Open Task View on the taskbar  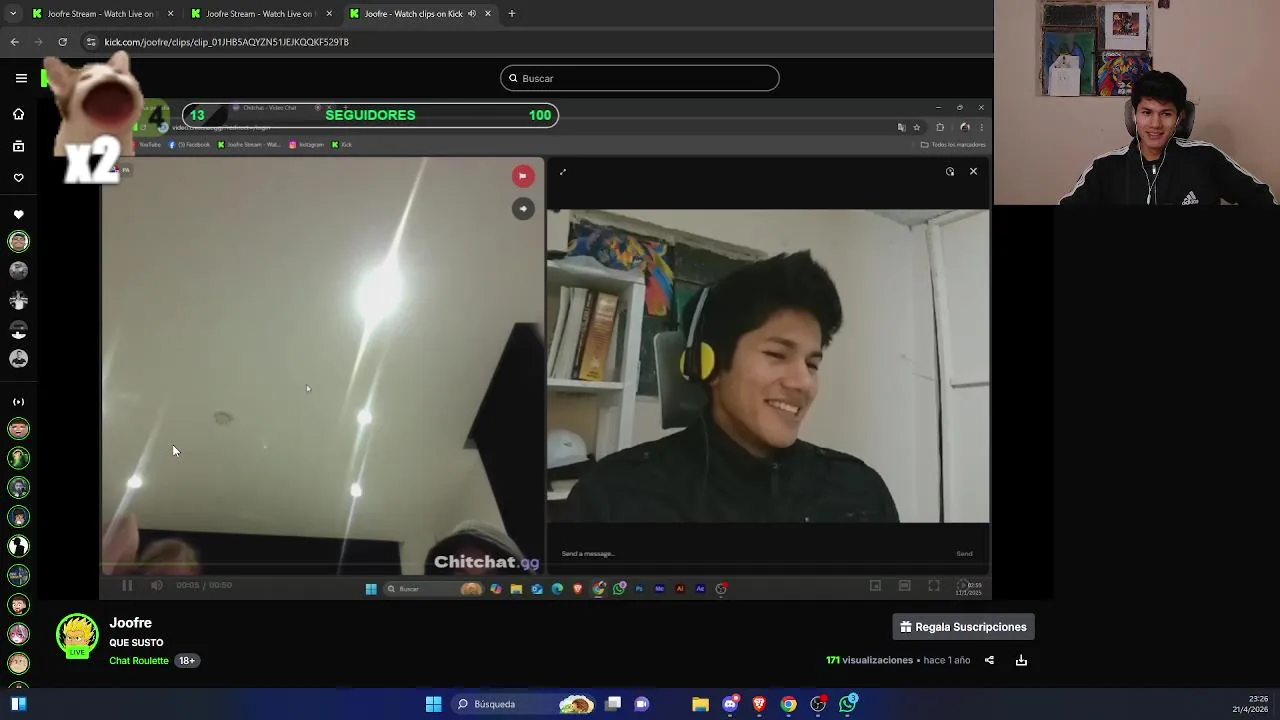(613, 704)
